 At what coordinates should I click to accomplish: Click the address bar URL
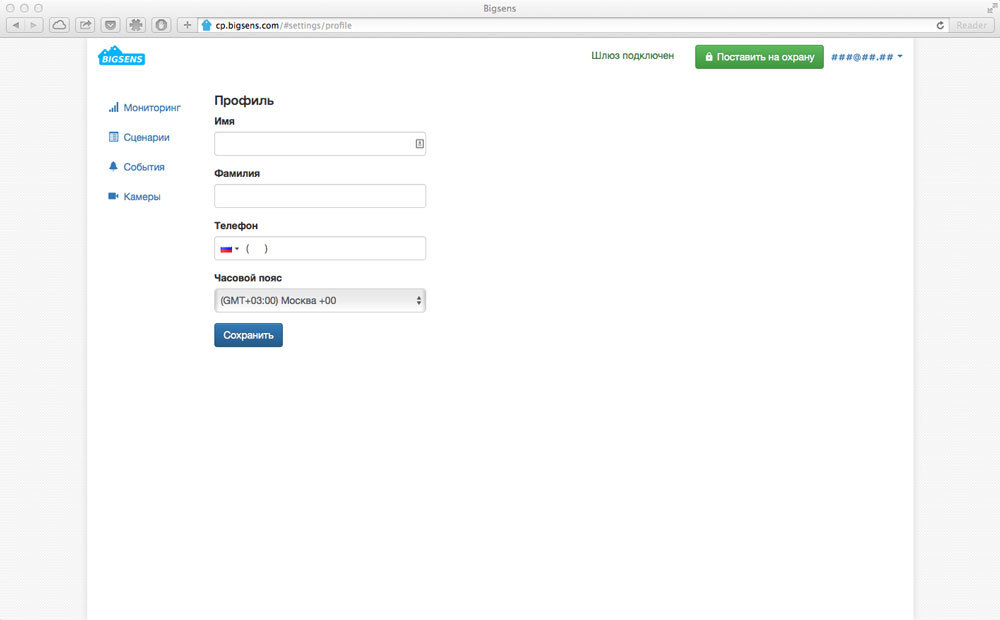[x=283, y=26]
